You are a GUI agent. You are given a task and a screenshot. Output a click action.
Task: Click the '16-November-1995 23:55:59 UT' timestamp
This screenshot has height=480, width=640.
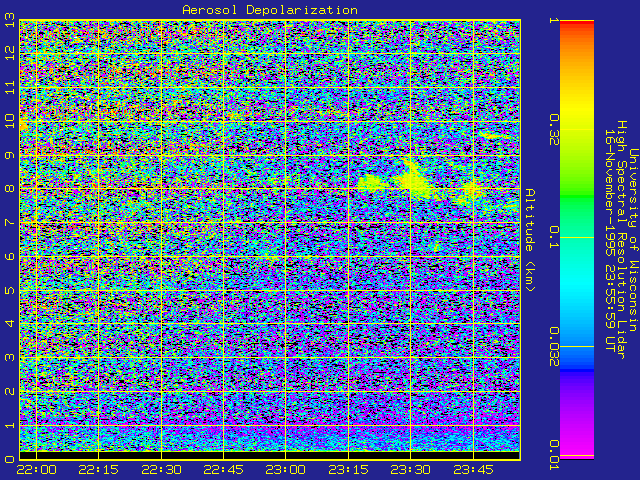click(609, 240)
